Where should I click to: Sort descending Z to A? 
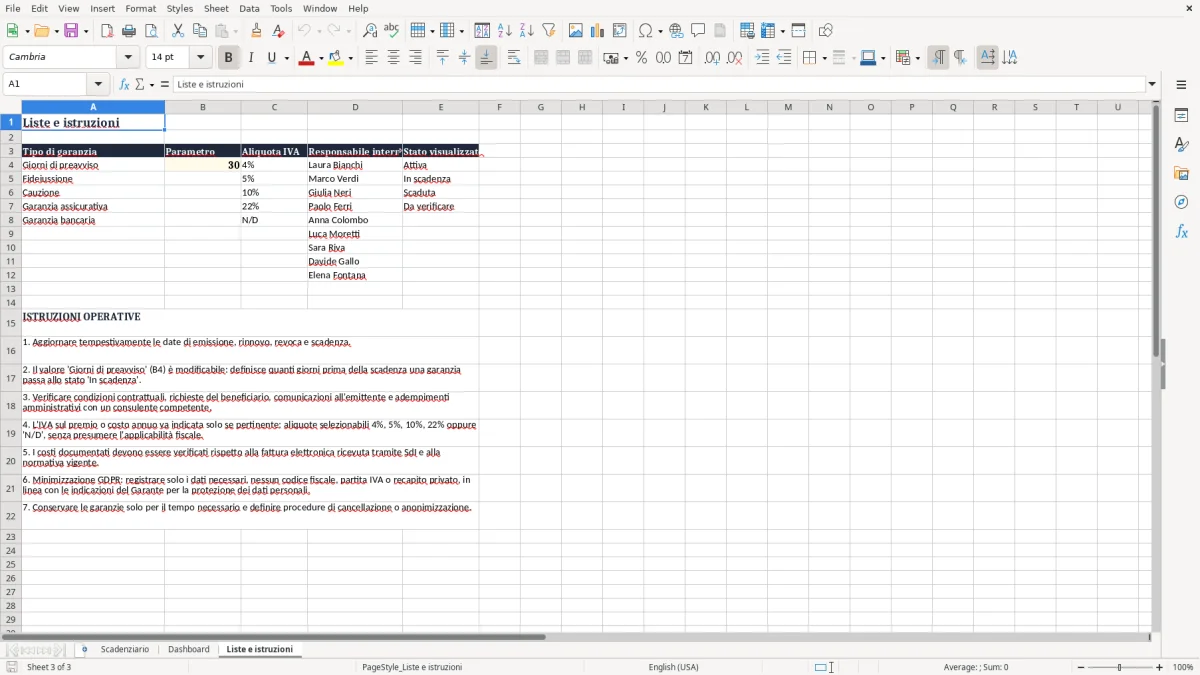(527, 31)
